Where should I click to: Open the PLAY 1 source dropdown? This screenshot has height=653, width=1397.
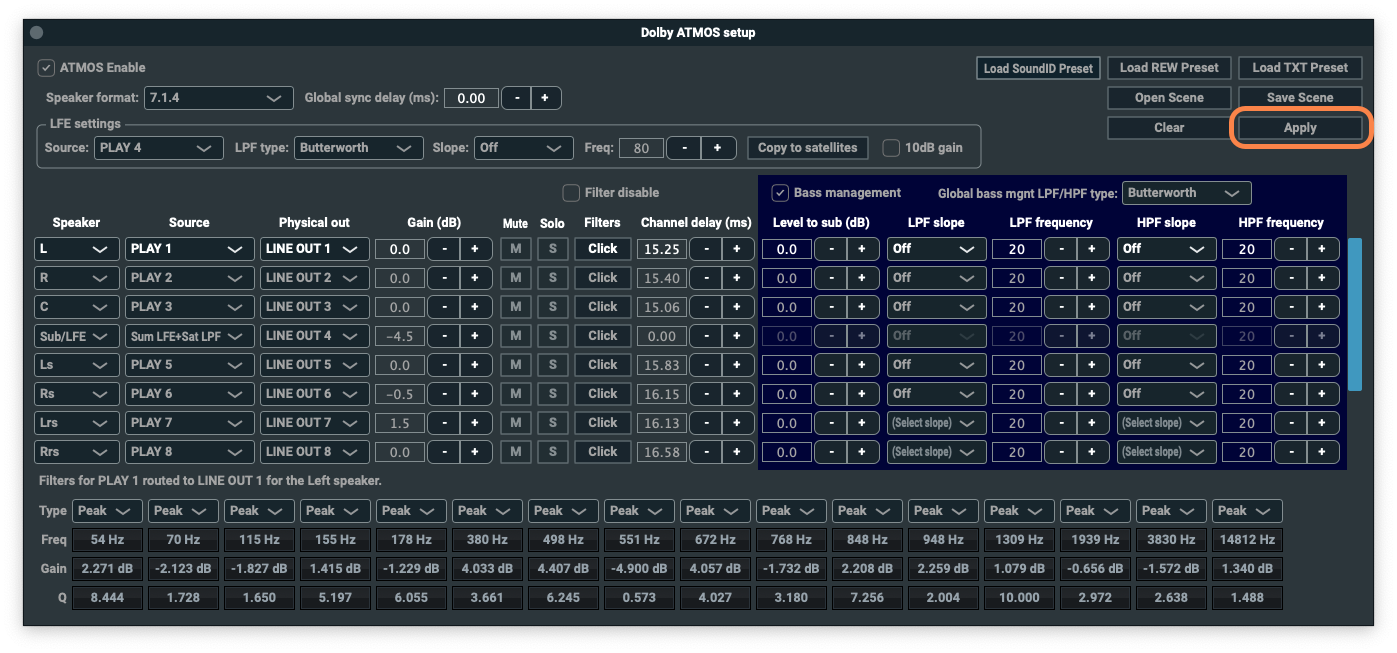tap(190, 249)
